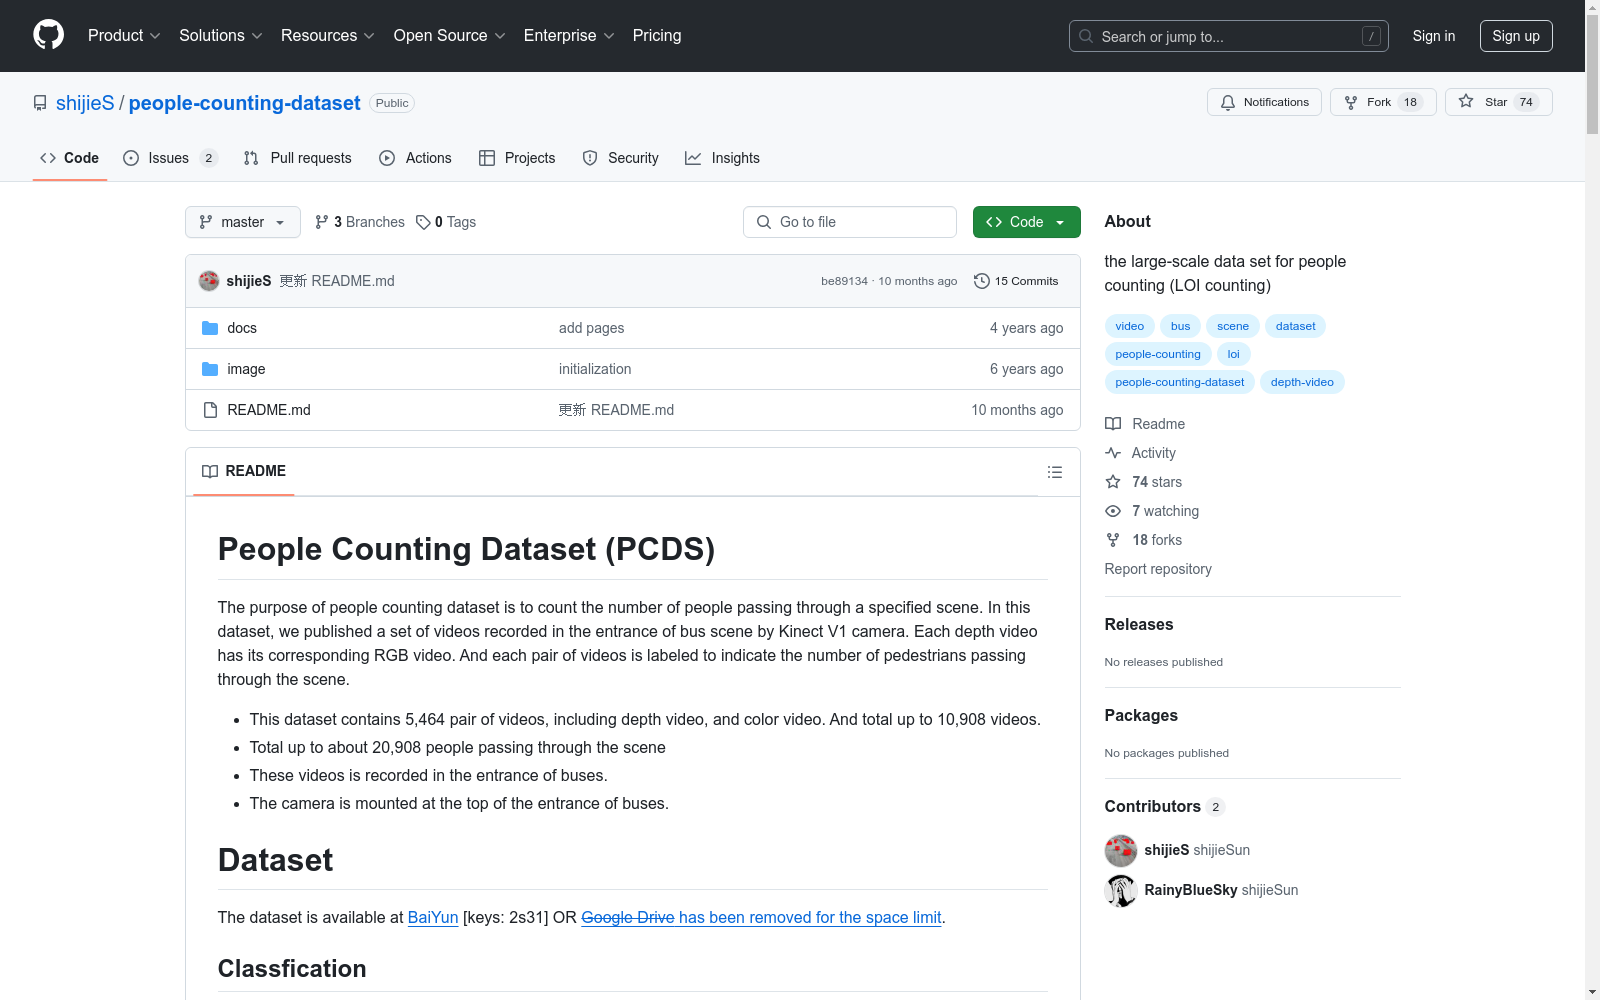Click the bus topic tag
The height and width of the screenshot is (1000, 1600).
coord(1181,326)
